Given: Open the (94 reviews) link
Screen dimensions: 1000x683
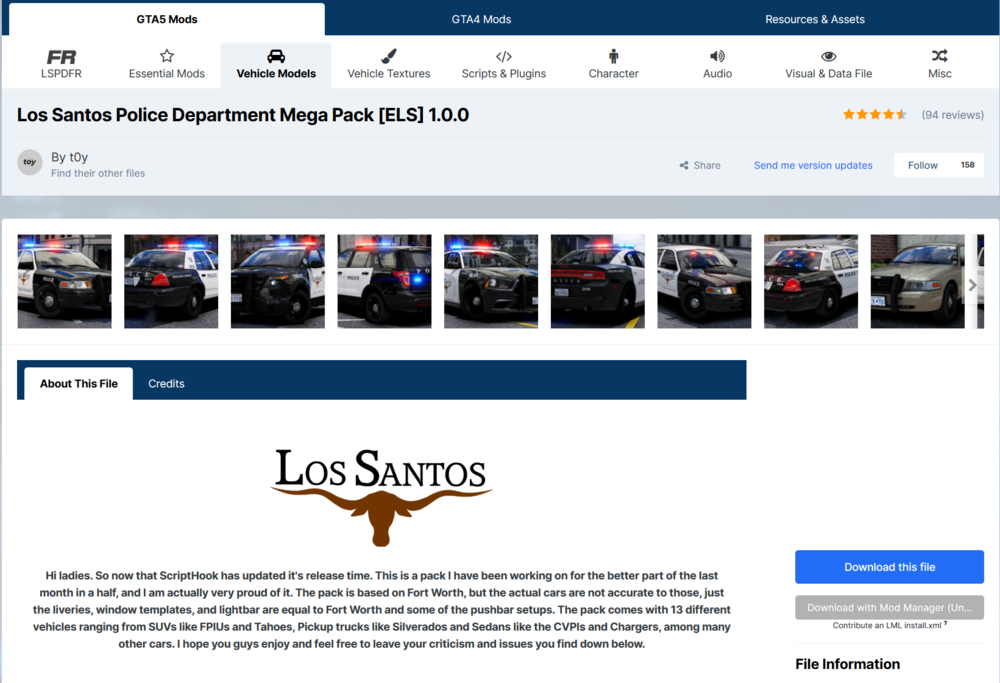Looking at the screenshot, I should tap(952, 115).
